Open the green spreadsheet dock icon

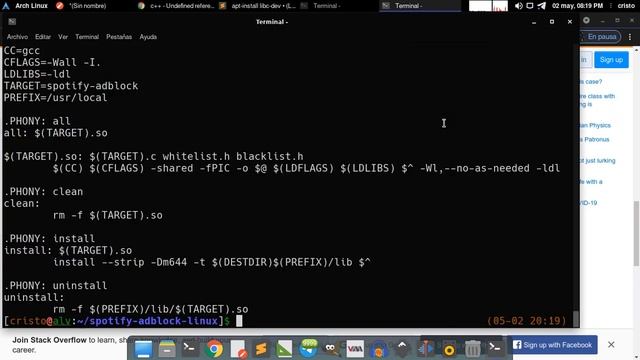(284, 349)
